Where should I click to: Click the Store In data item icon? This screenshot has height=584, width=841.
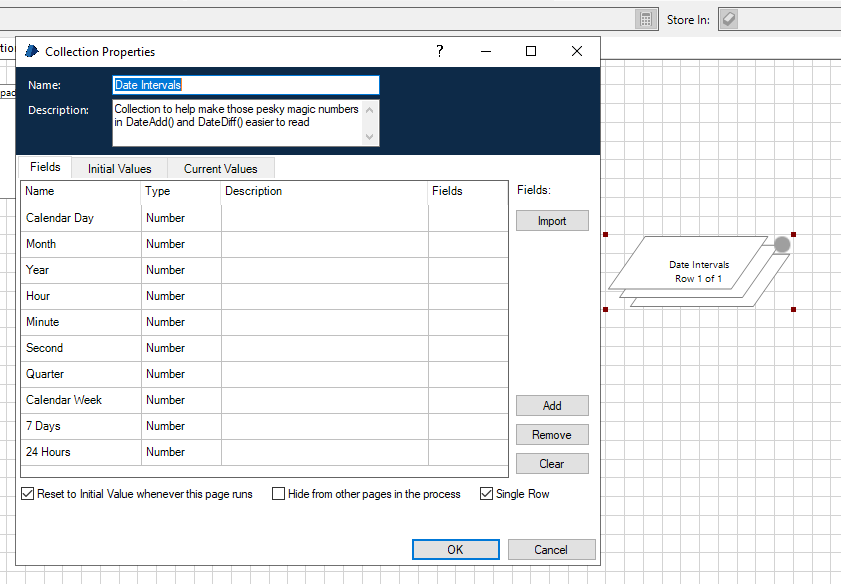pyautogui.click(x=729, y=19)
